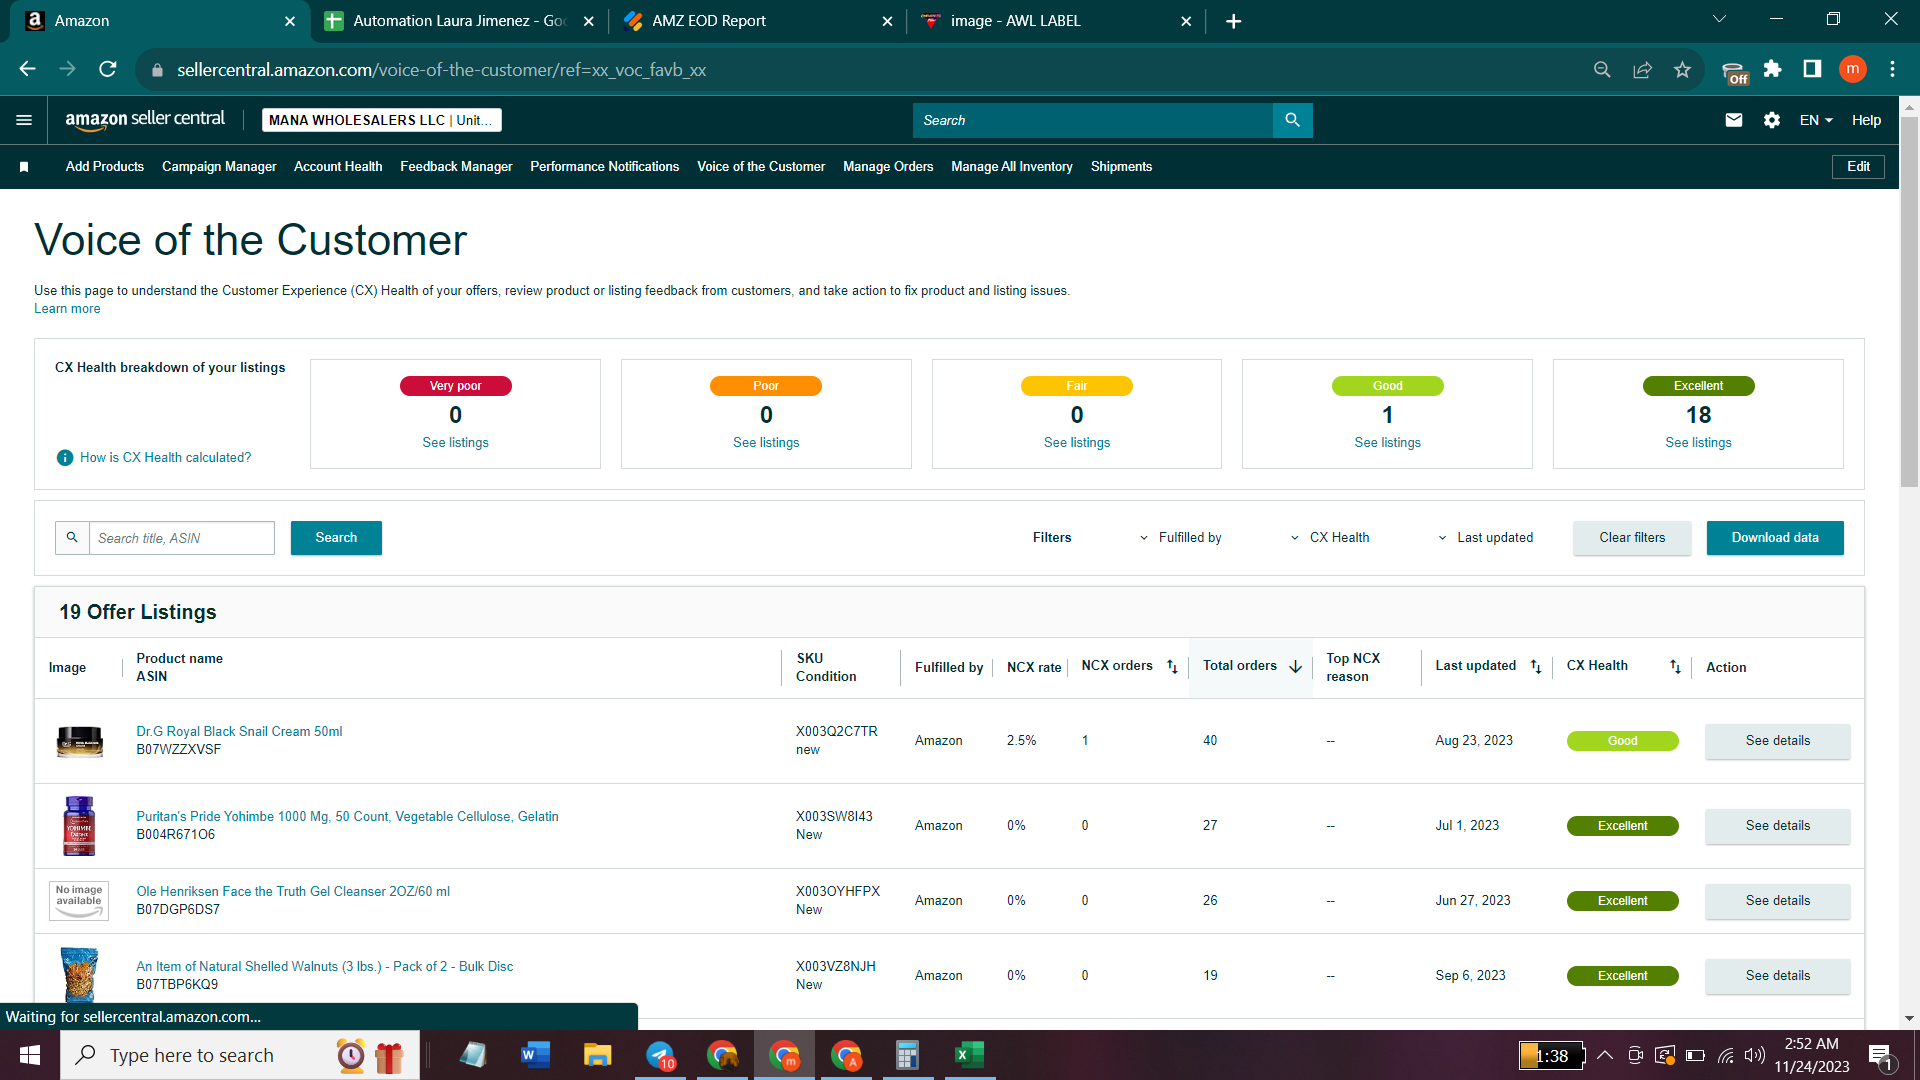1920x1080 pixels.
Task: Sort by Last updated arrows icon
Action: pos(1536,667)
